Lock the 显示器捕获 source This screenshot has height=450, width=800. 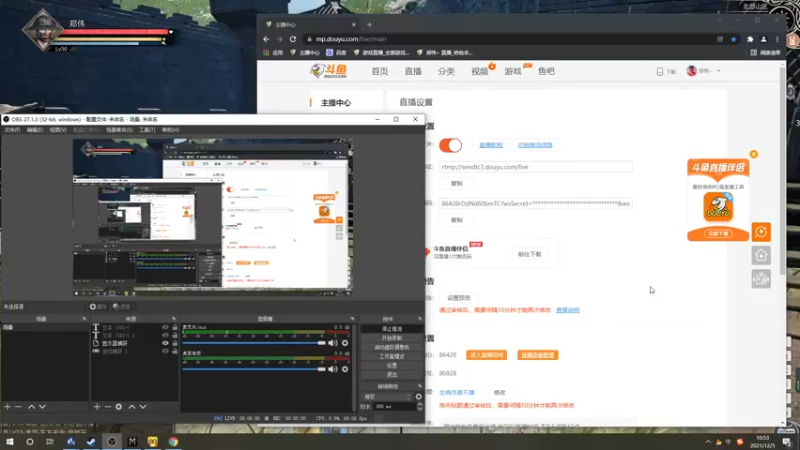(174, 343)
